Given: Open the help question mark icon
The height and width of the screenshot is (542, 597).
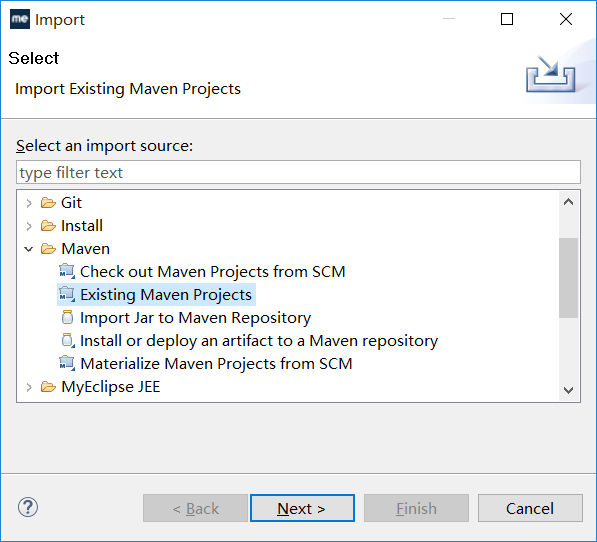Looking at the screenshot, I should (28, 507).
